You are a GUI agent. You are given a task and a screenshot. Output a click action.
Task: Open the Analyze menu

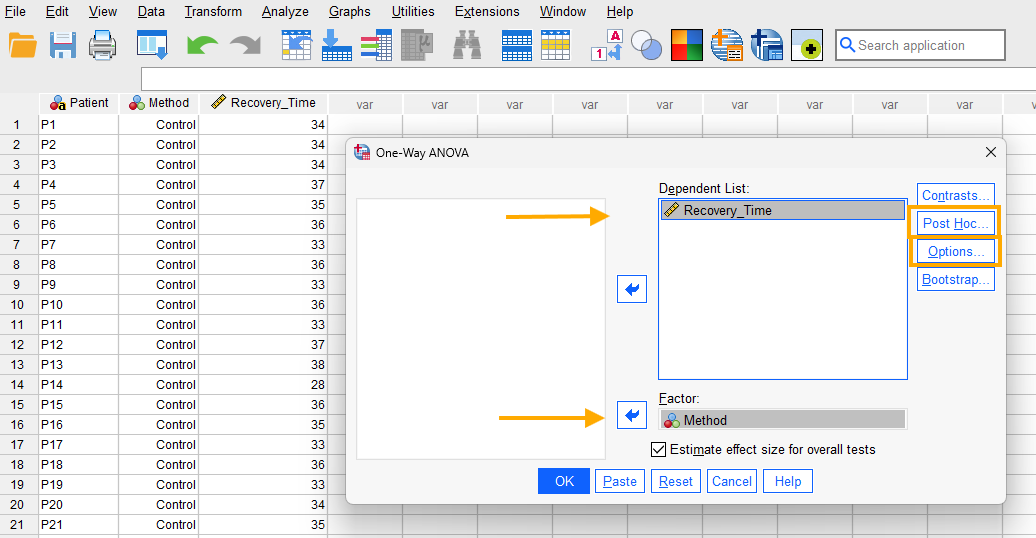pos(285,12)
